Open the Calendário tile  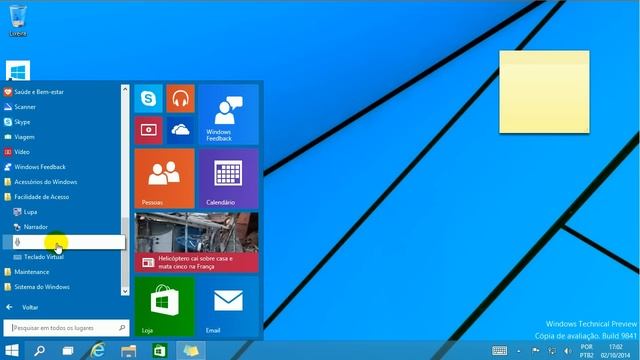tap(229, 178)
